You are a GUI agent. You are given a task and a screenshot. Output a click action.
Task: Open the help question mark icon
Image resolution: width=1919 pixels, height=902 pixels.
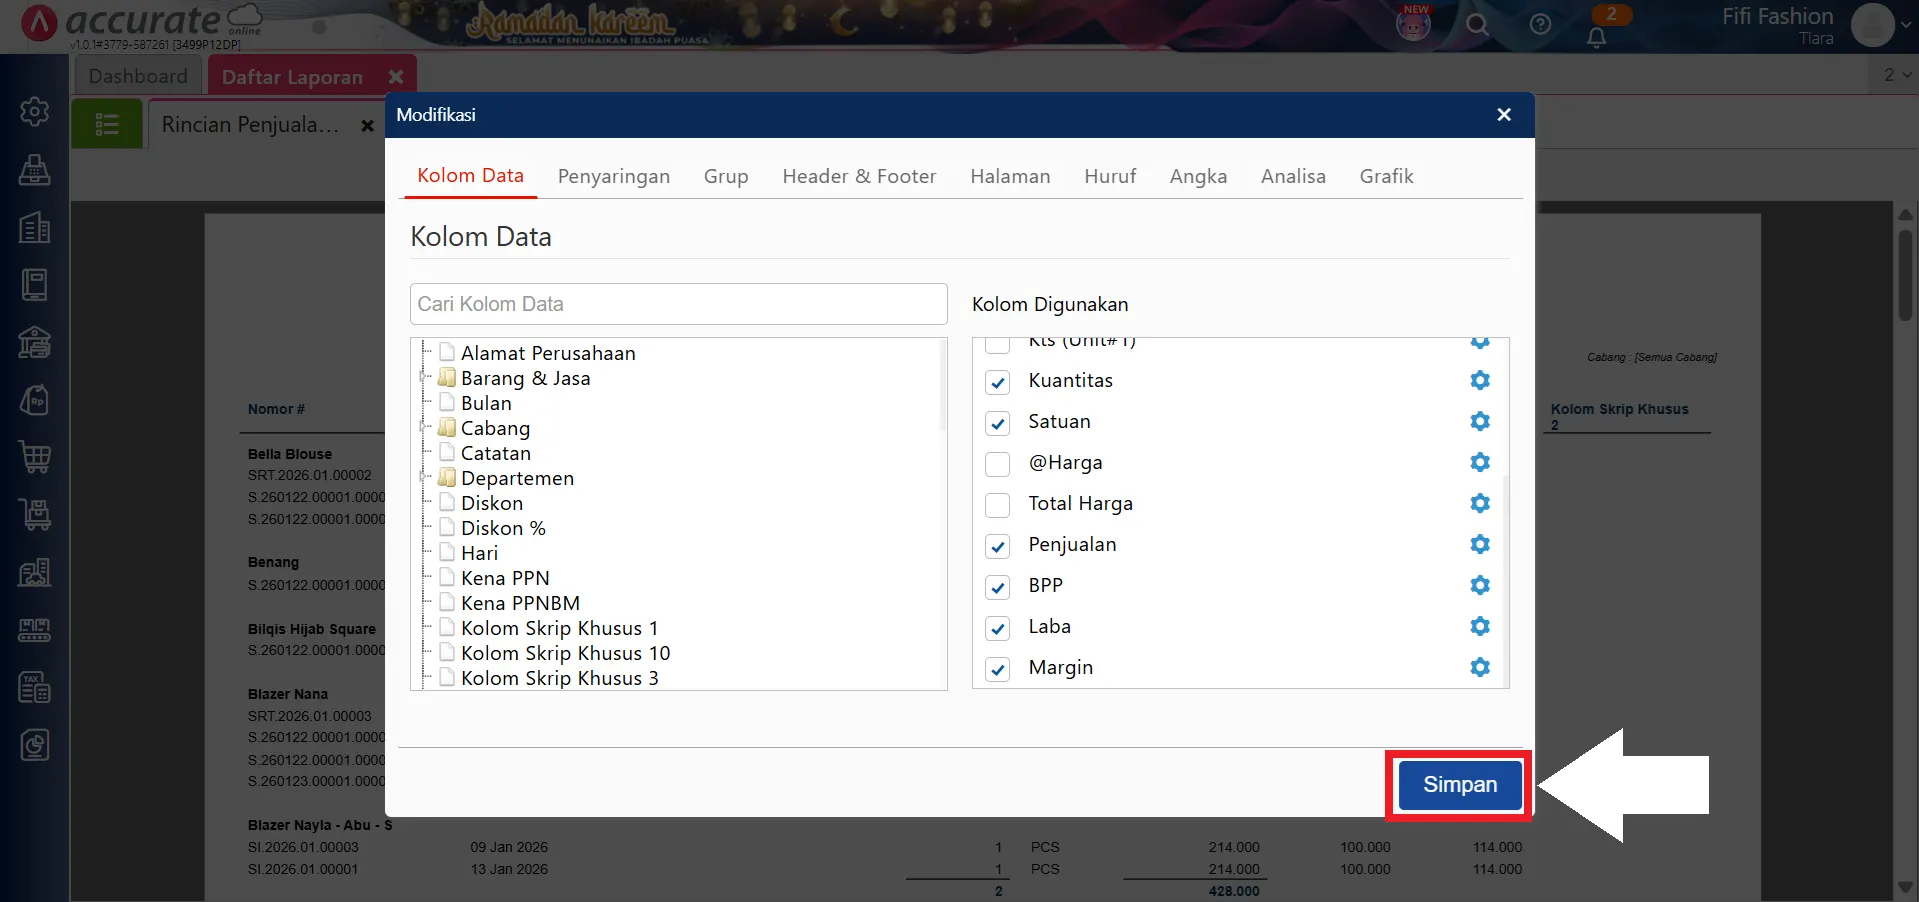point(1540,25)
